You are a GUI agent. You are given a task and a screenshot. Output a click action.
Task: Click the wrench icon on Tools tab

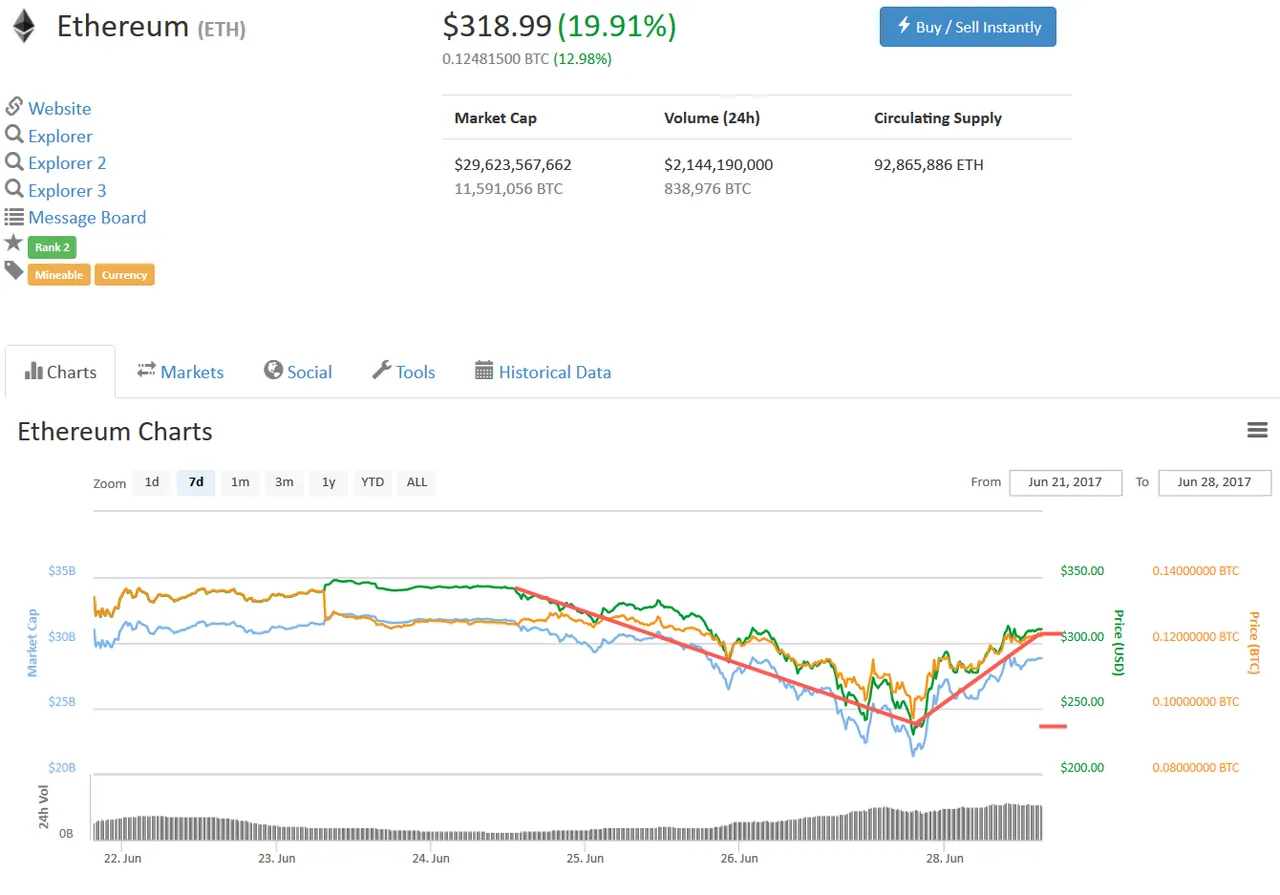381,370
